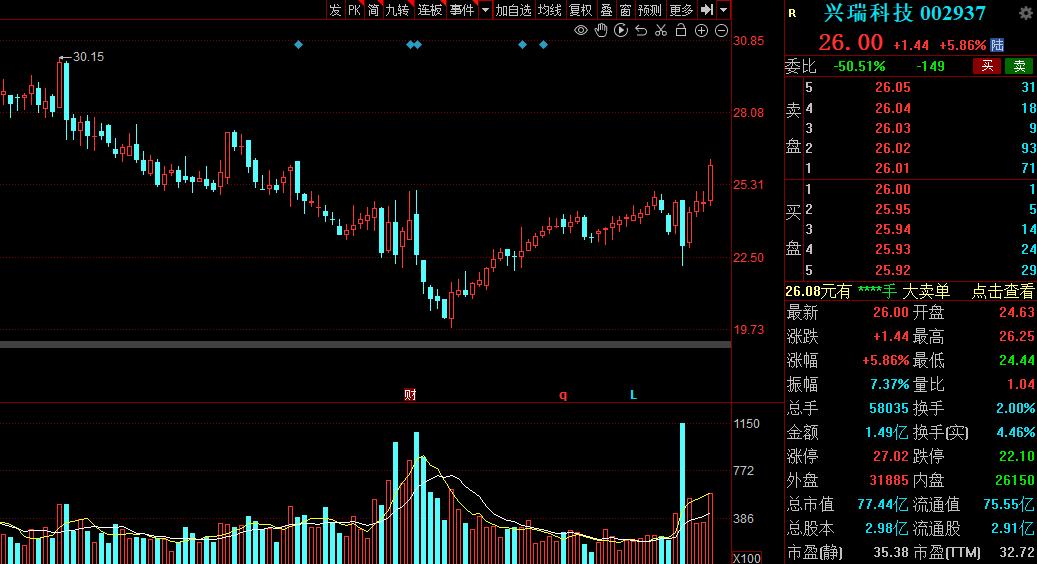1037x564 pixels.
Task: Click the 陆 badge next to percentage
Action: 997,45
